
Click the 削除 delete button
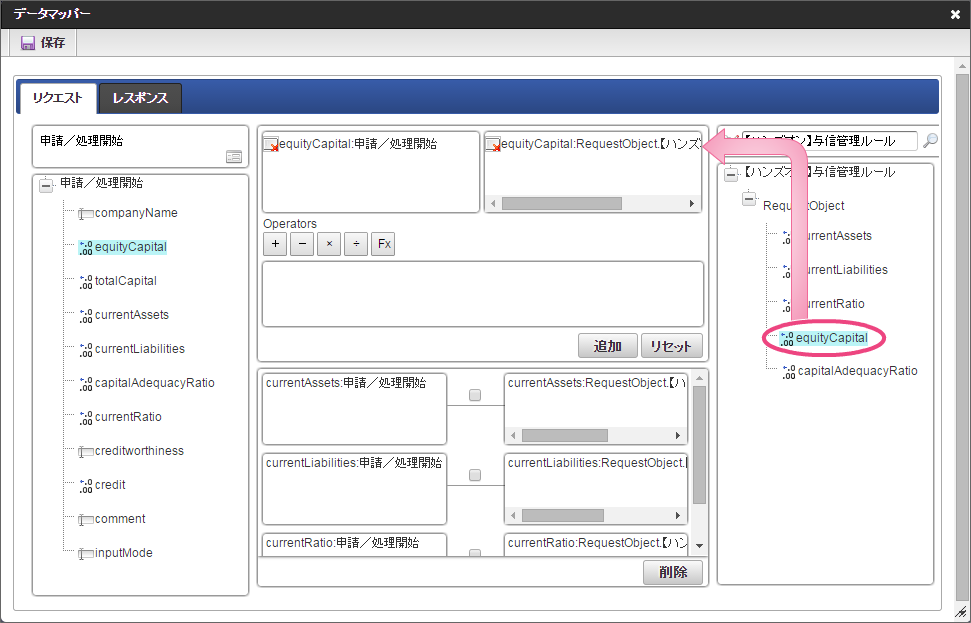coord(673,572)
